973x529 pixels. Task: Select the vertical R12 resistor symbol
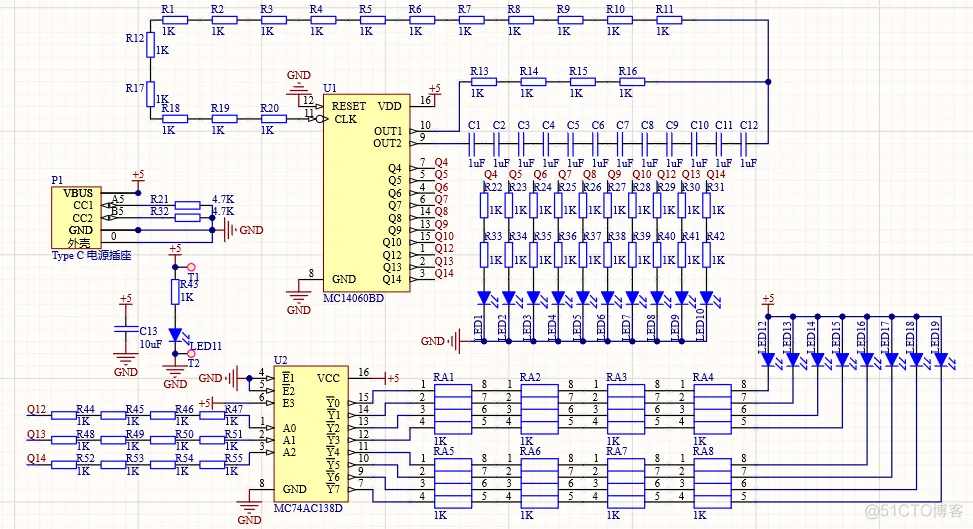pos(150,45)
